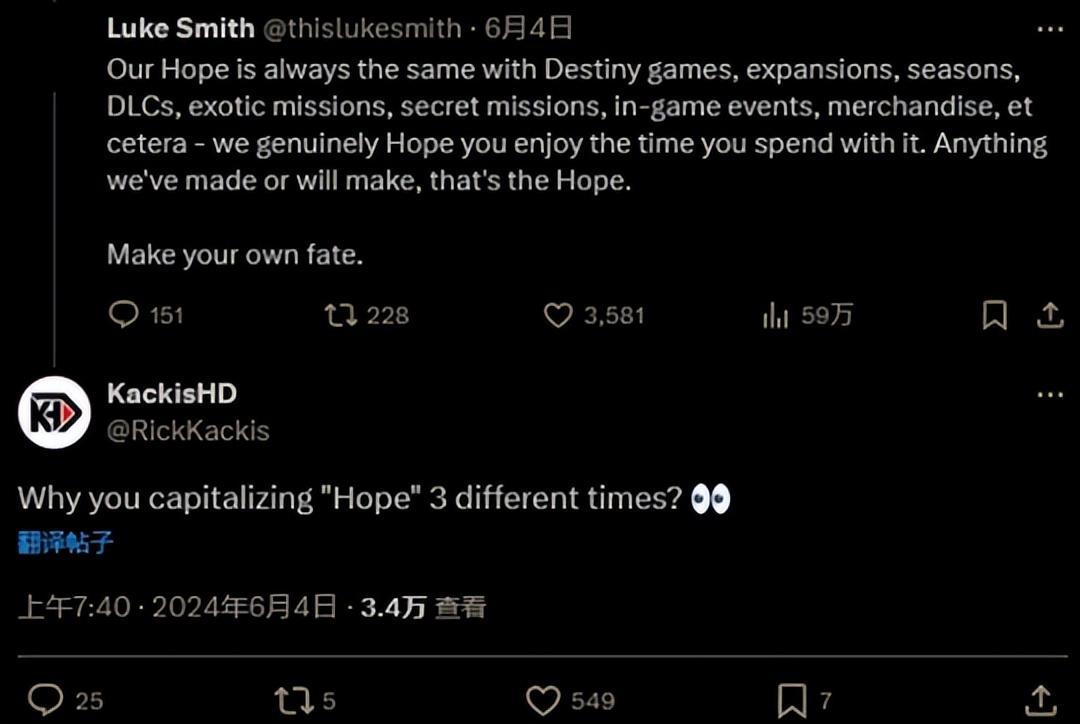Viewport: 1080px width, 724px height.
Task: Reply to Luke Smith's tweet
Action: pyautogui.click(x=124, y=316)
